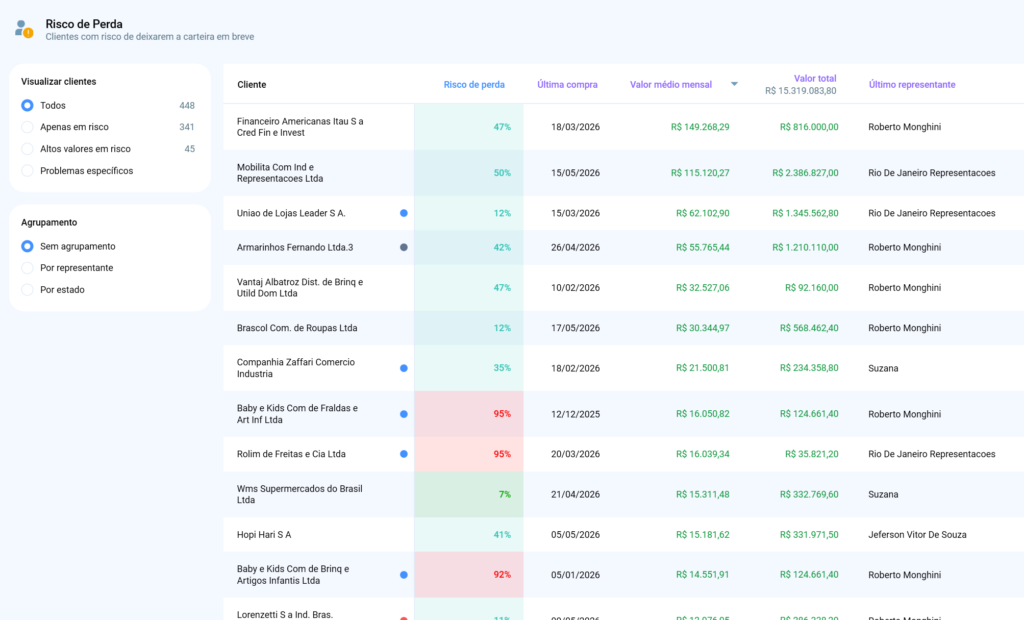Click gray dot beside Armarinhos Fernando Ltda.3
This screenshot has height=620, width=1024.
tap(404, 247)
